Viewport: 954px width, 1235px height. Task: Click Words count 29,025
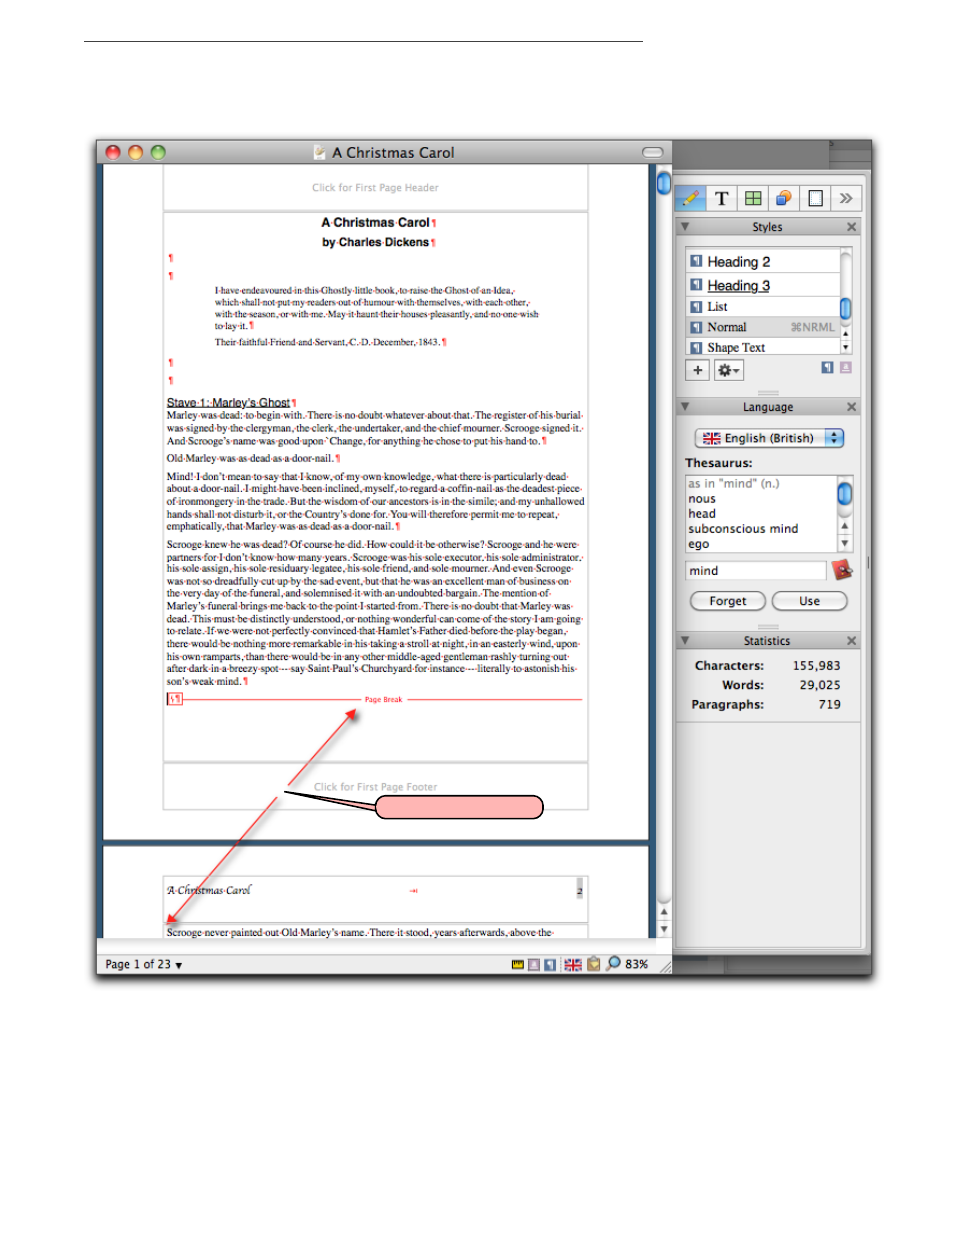820,685
